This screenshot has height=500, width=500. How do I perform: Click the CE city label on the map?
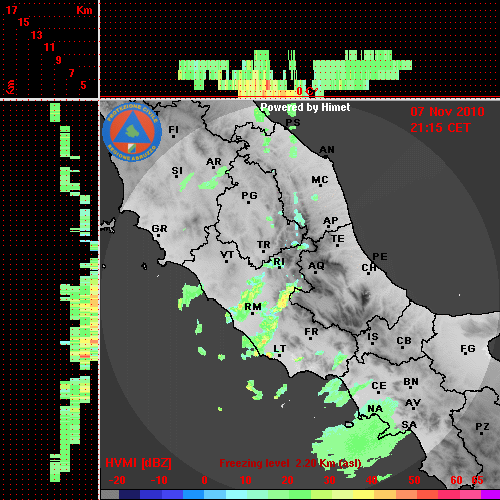tap(379, 386)
